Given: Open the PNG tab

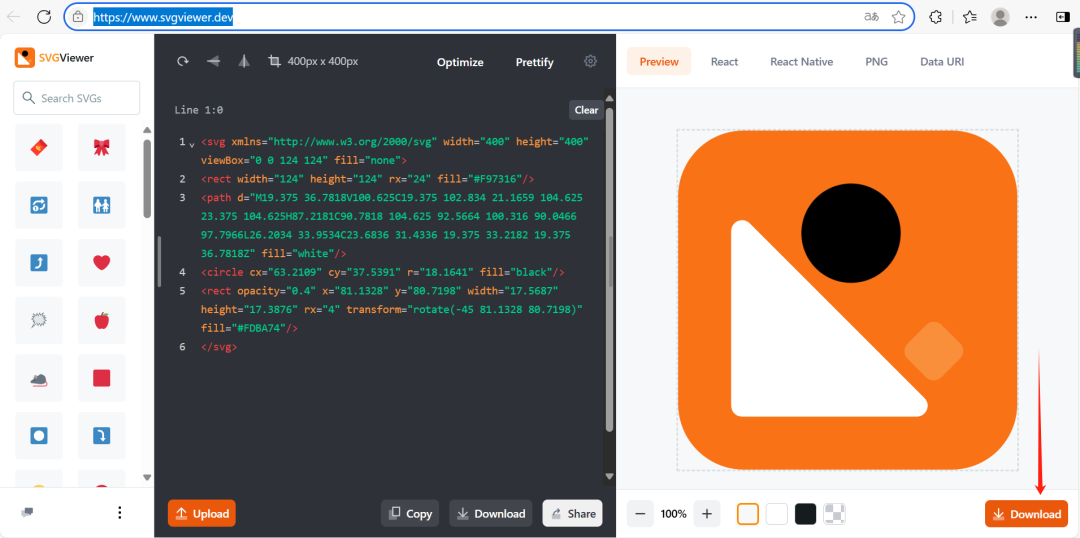Looking at the screenshot, I should tap(877, 61).
